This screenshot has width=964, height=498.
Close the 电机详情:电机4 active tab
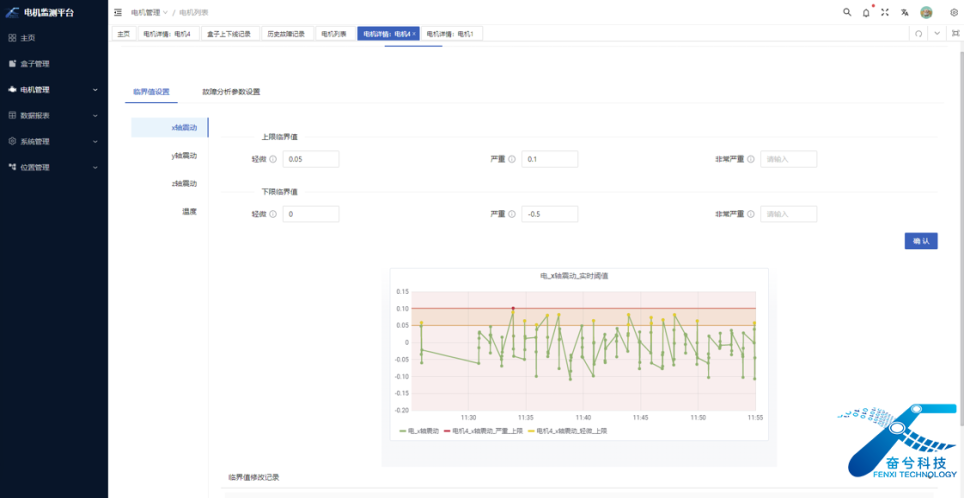414,33
